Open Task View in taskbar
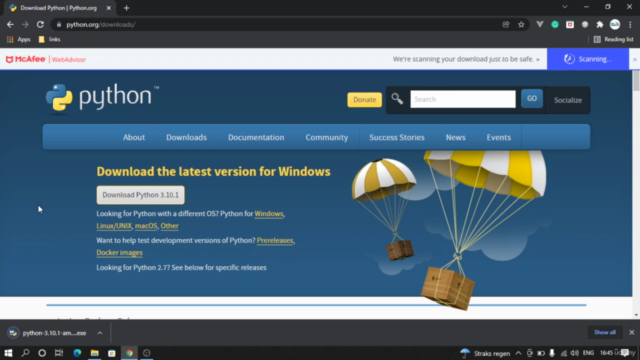 [59, 353]
